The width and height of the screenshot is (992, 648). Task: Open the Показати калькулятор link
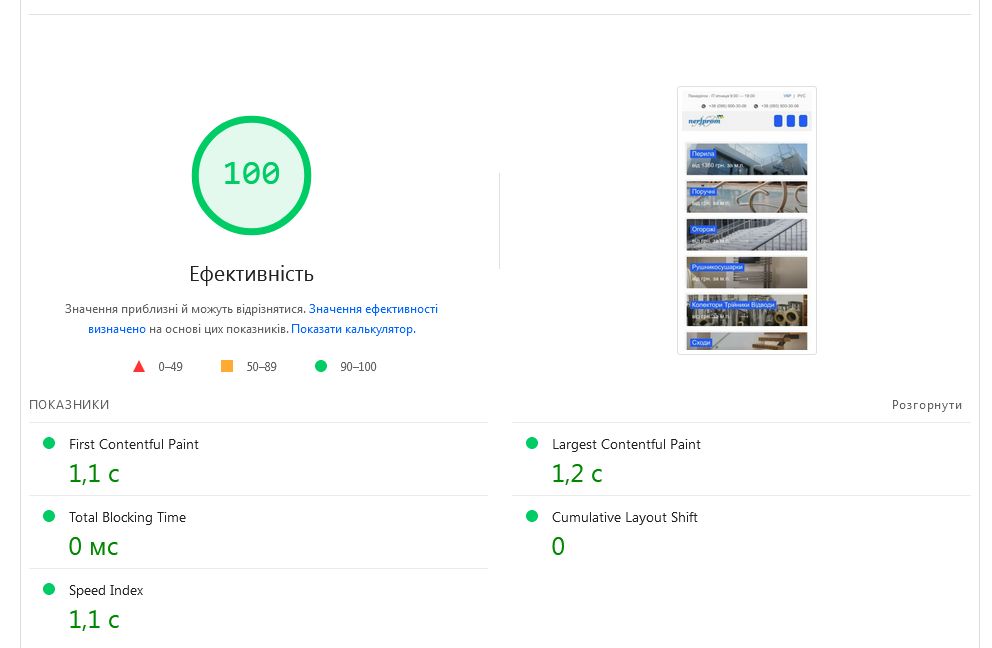(x=352, y=329)
